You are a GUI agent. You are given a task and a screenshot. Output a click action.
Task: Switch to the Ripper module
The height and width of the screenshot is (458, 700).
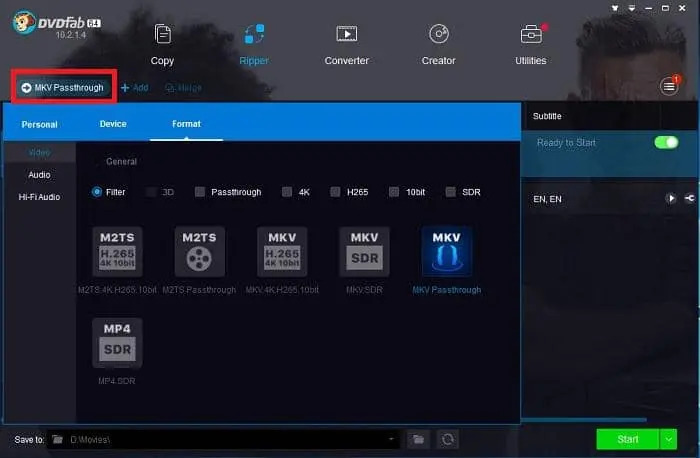click(254, 45)
